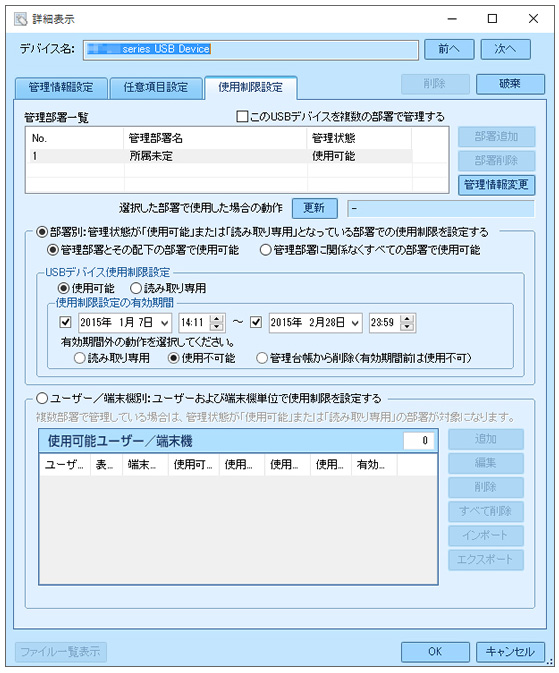Select 管理部署とその配下の部署で使用可能 option
This screenshot has width=559, height=673.
pyautogui.click(x=52, y=250)
